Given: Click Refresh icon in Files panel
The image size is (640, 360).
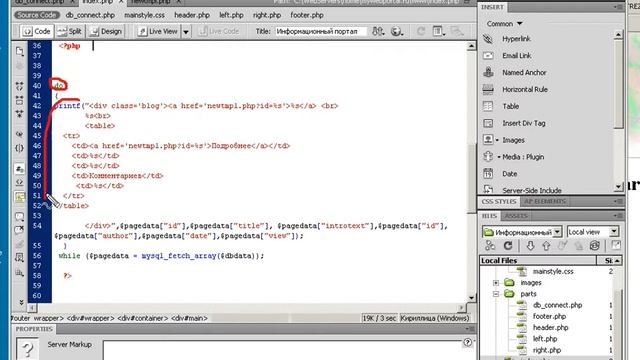Looking at the screenshot, I should point(508,246).
